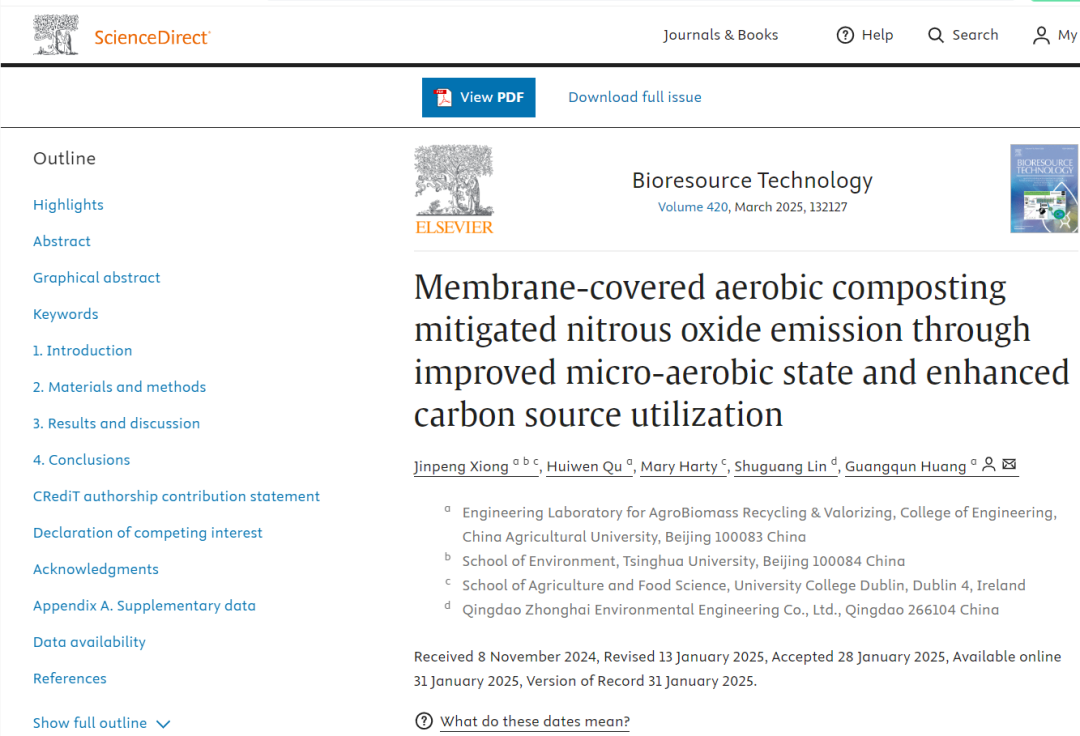
Task: Click Download full issue link
Action: tap(635, 97)
